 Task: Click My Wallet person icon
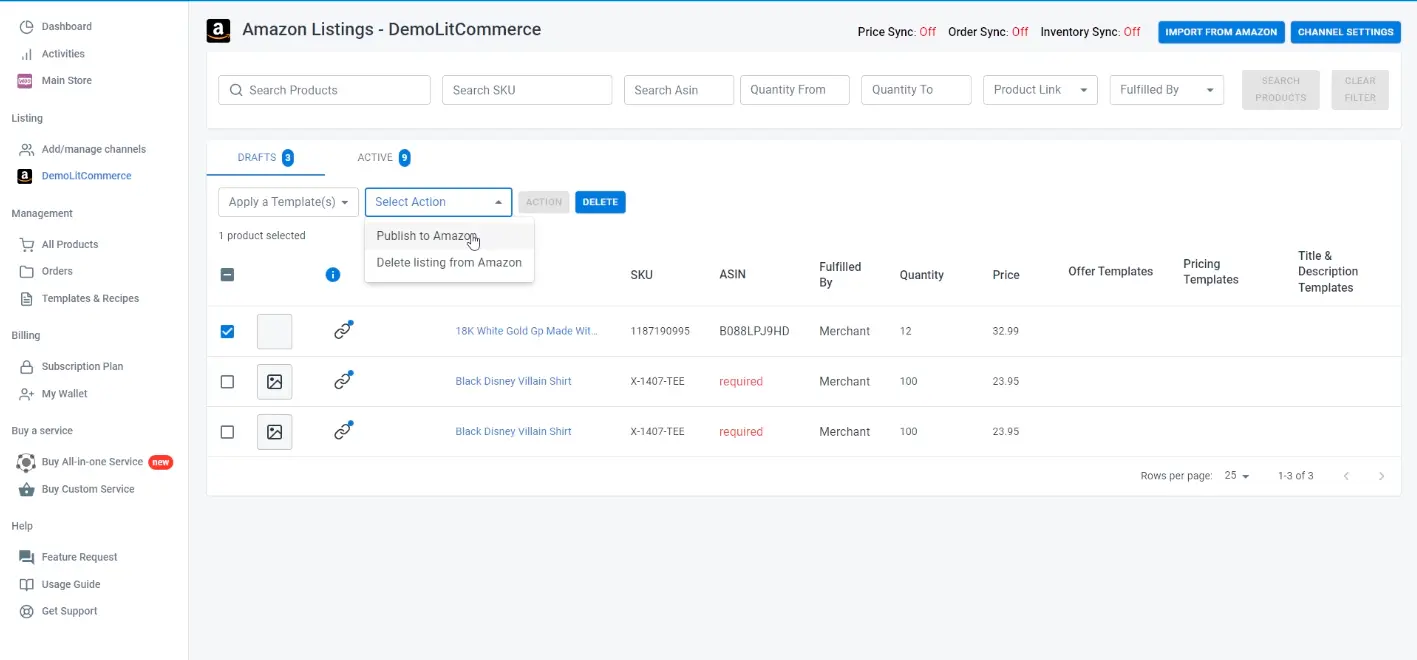pyautogui.click(x=26, y=394)
